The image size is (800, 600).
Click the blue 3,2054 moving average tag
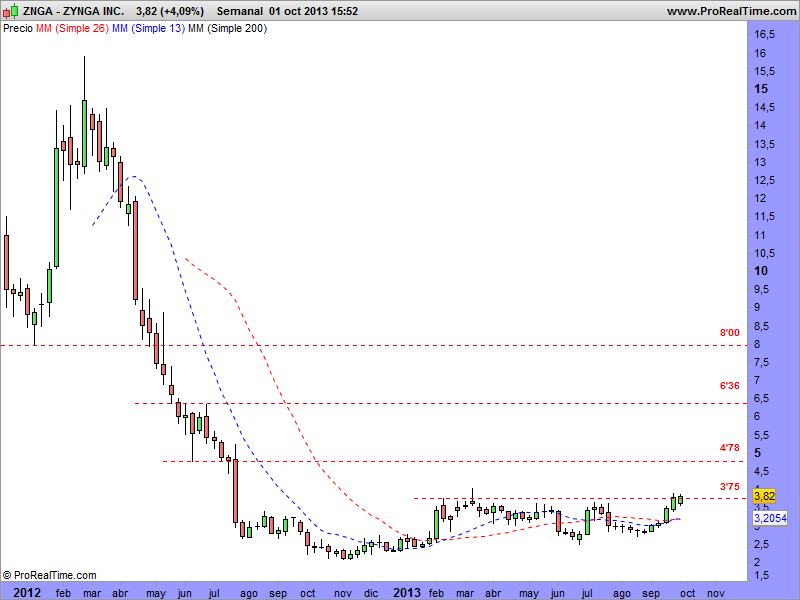click(x=770, y=518)
